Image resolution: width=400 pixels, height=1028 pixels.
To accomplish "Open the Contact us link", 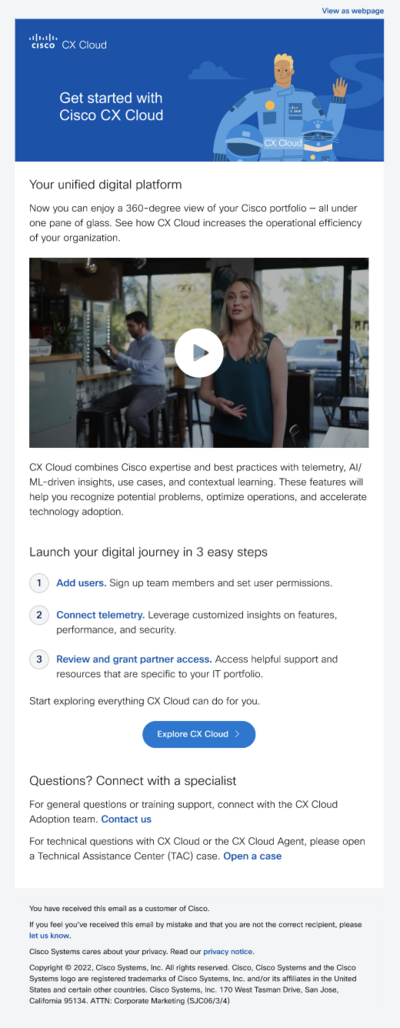I will click(126, 819).
